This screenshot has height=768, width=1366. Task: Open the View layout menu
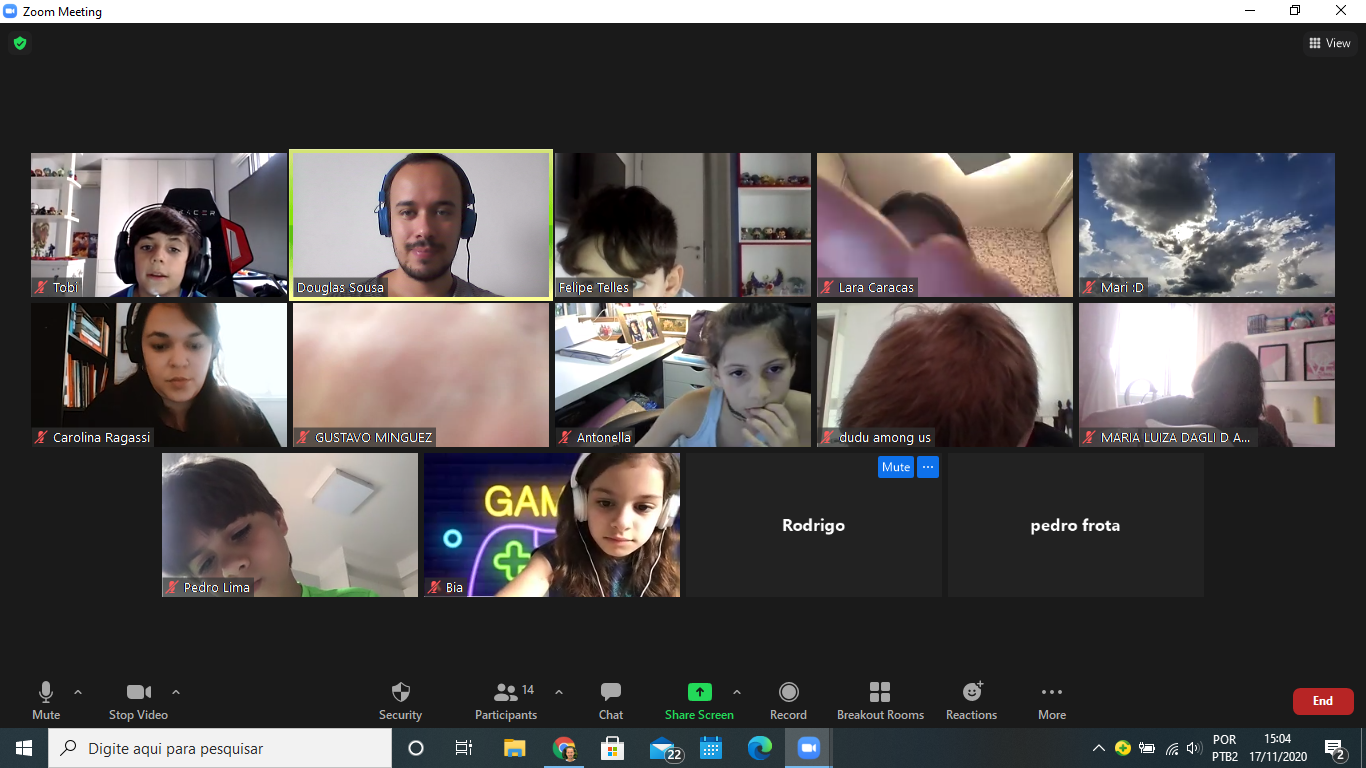1330,43
